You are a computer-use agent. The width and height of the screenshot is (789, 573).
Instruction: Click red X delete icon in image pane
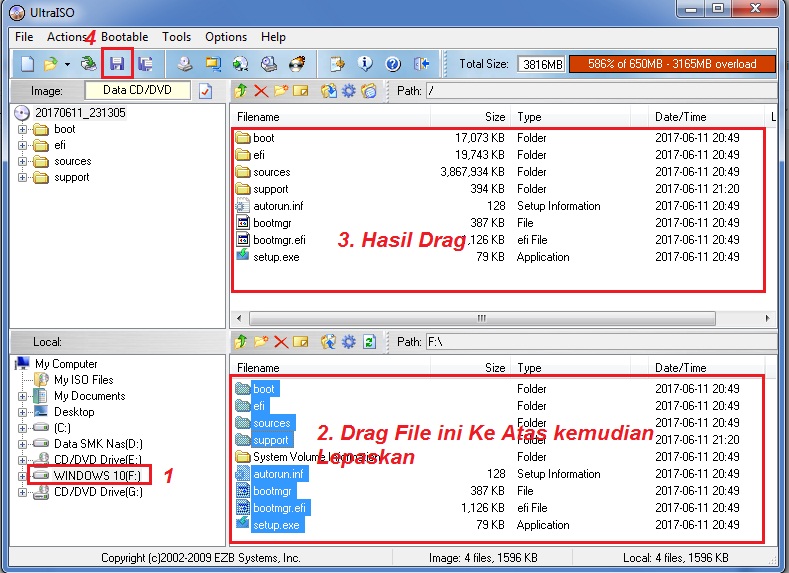(x=261, y=91)
